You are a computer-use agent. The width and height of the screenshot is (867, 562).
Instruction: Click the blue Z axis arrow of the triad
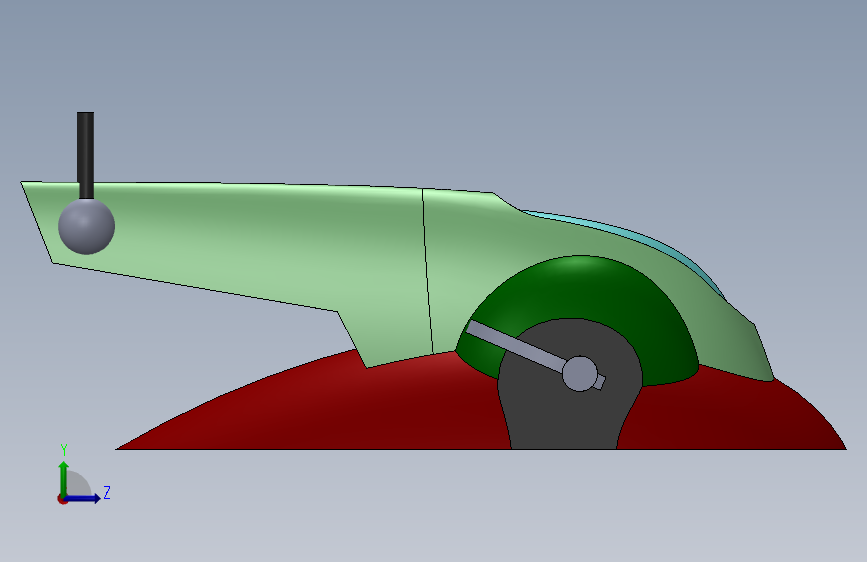pos(82,498)
